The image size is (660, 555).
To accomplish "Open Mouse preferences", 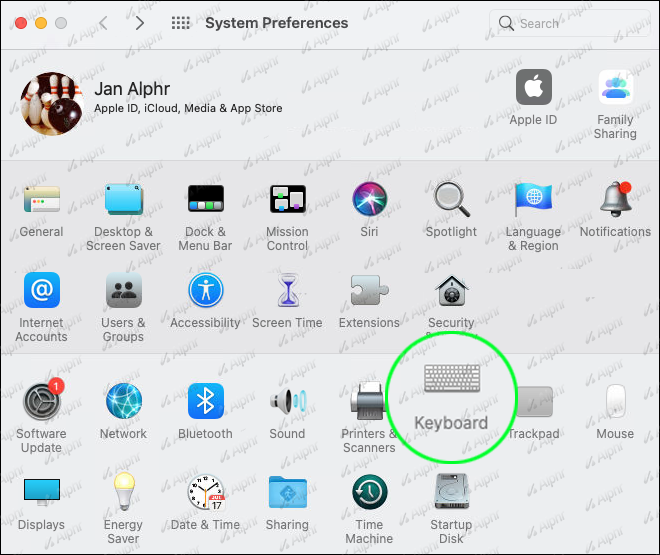I will tap(615, 401).
